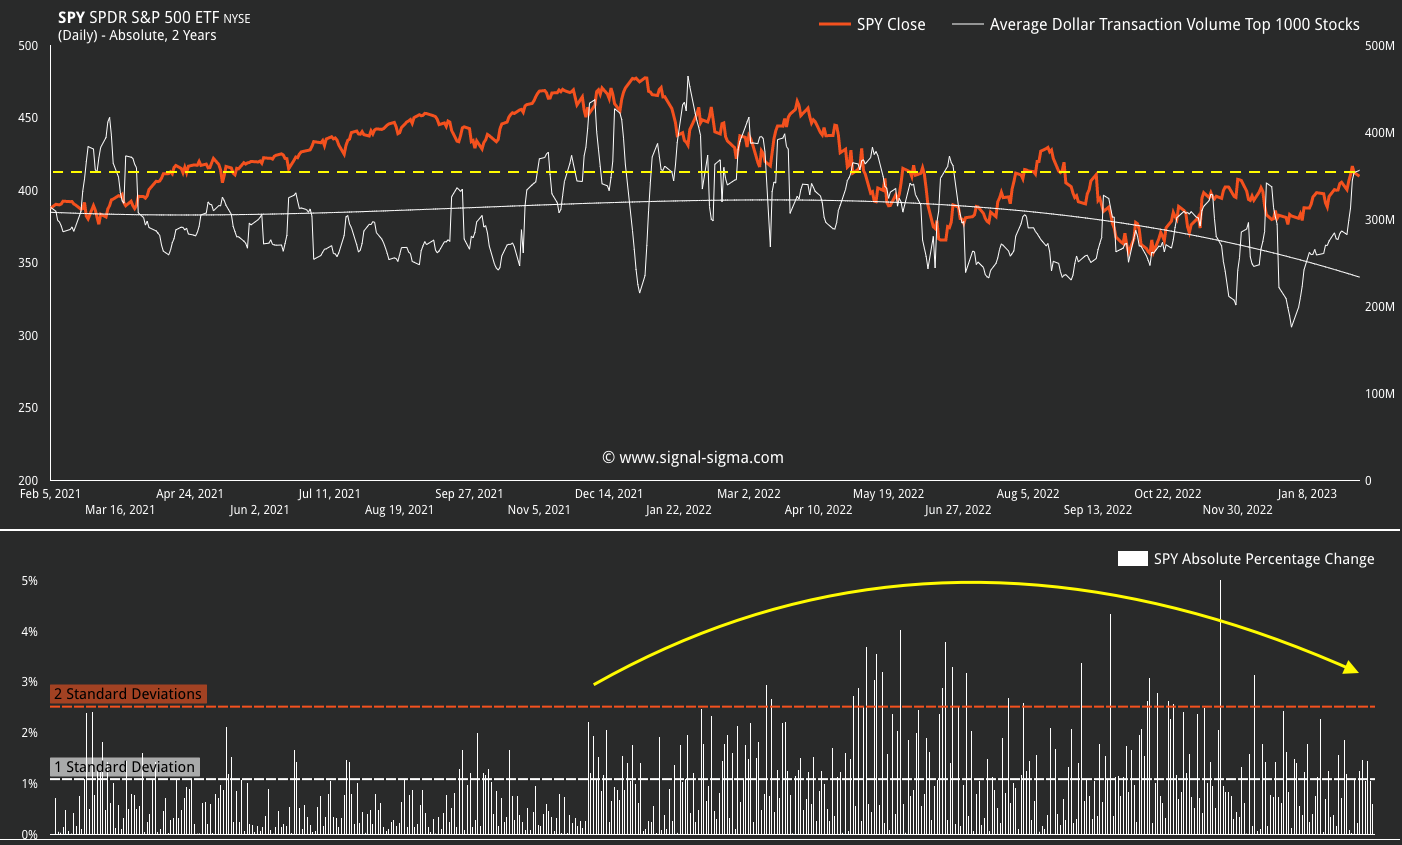Click the 500M volume axis label
1402x845 pixels.
1380,46
